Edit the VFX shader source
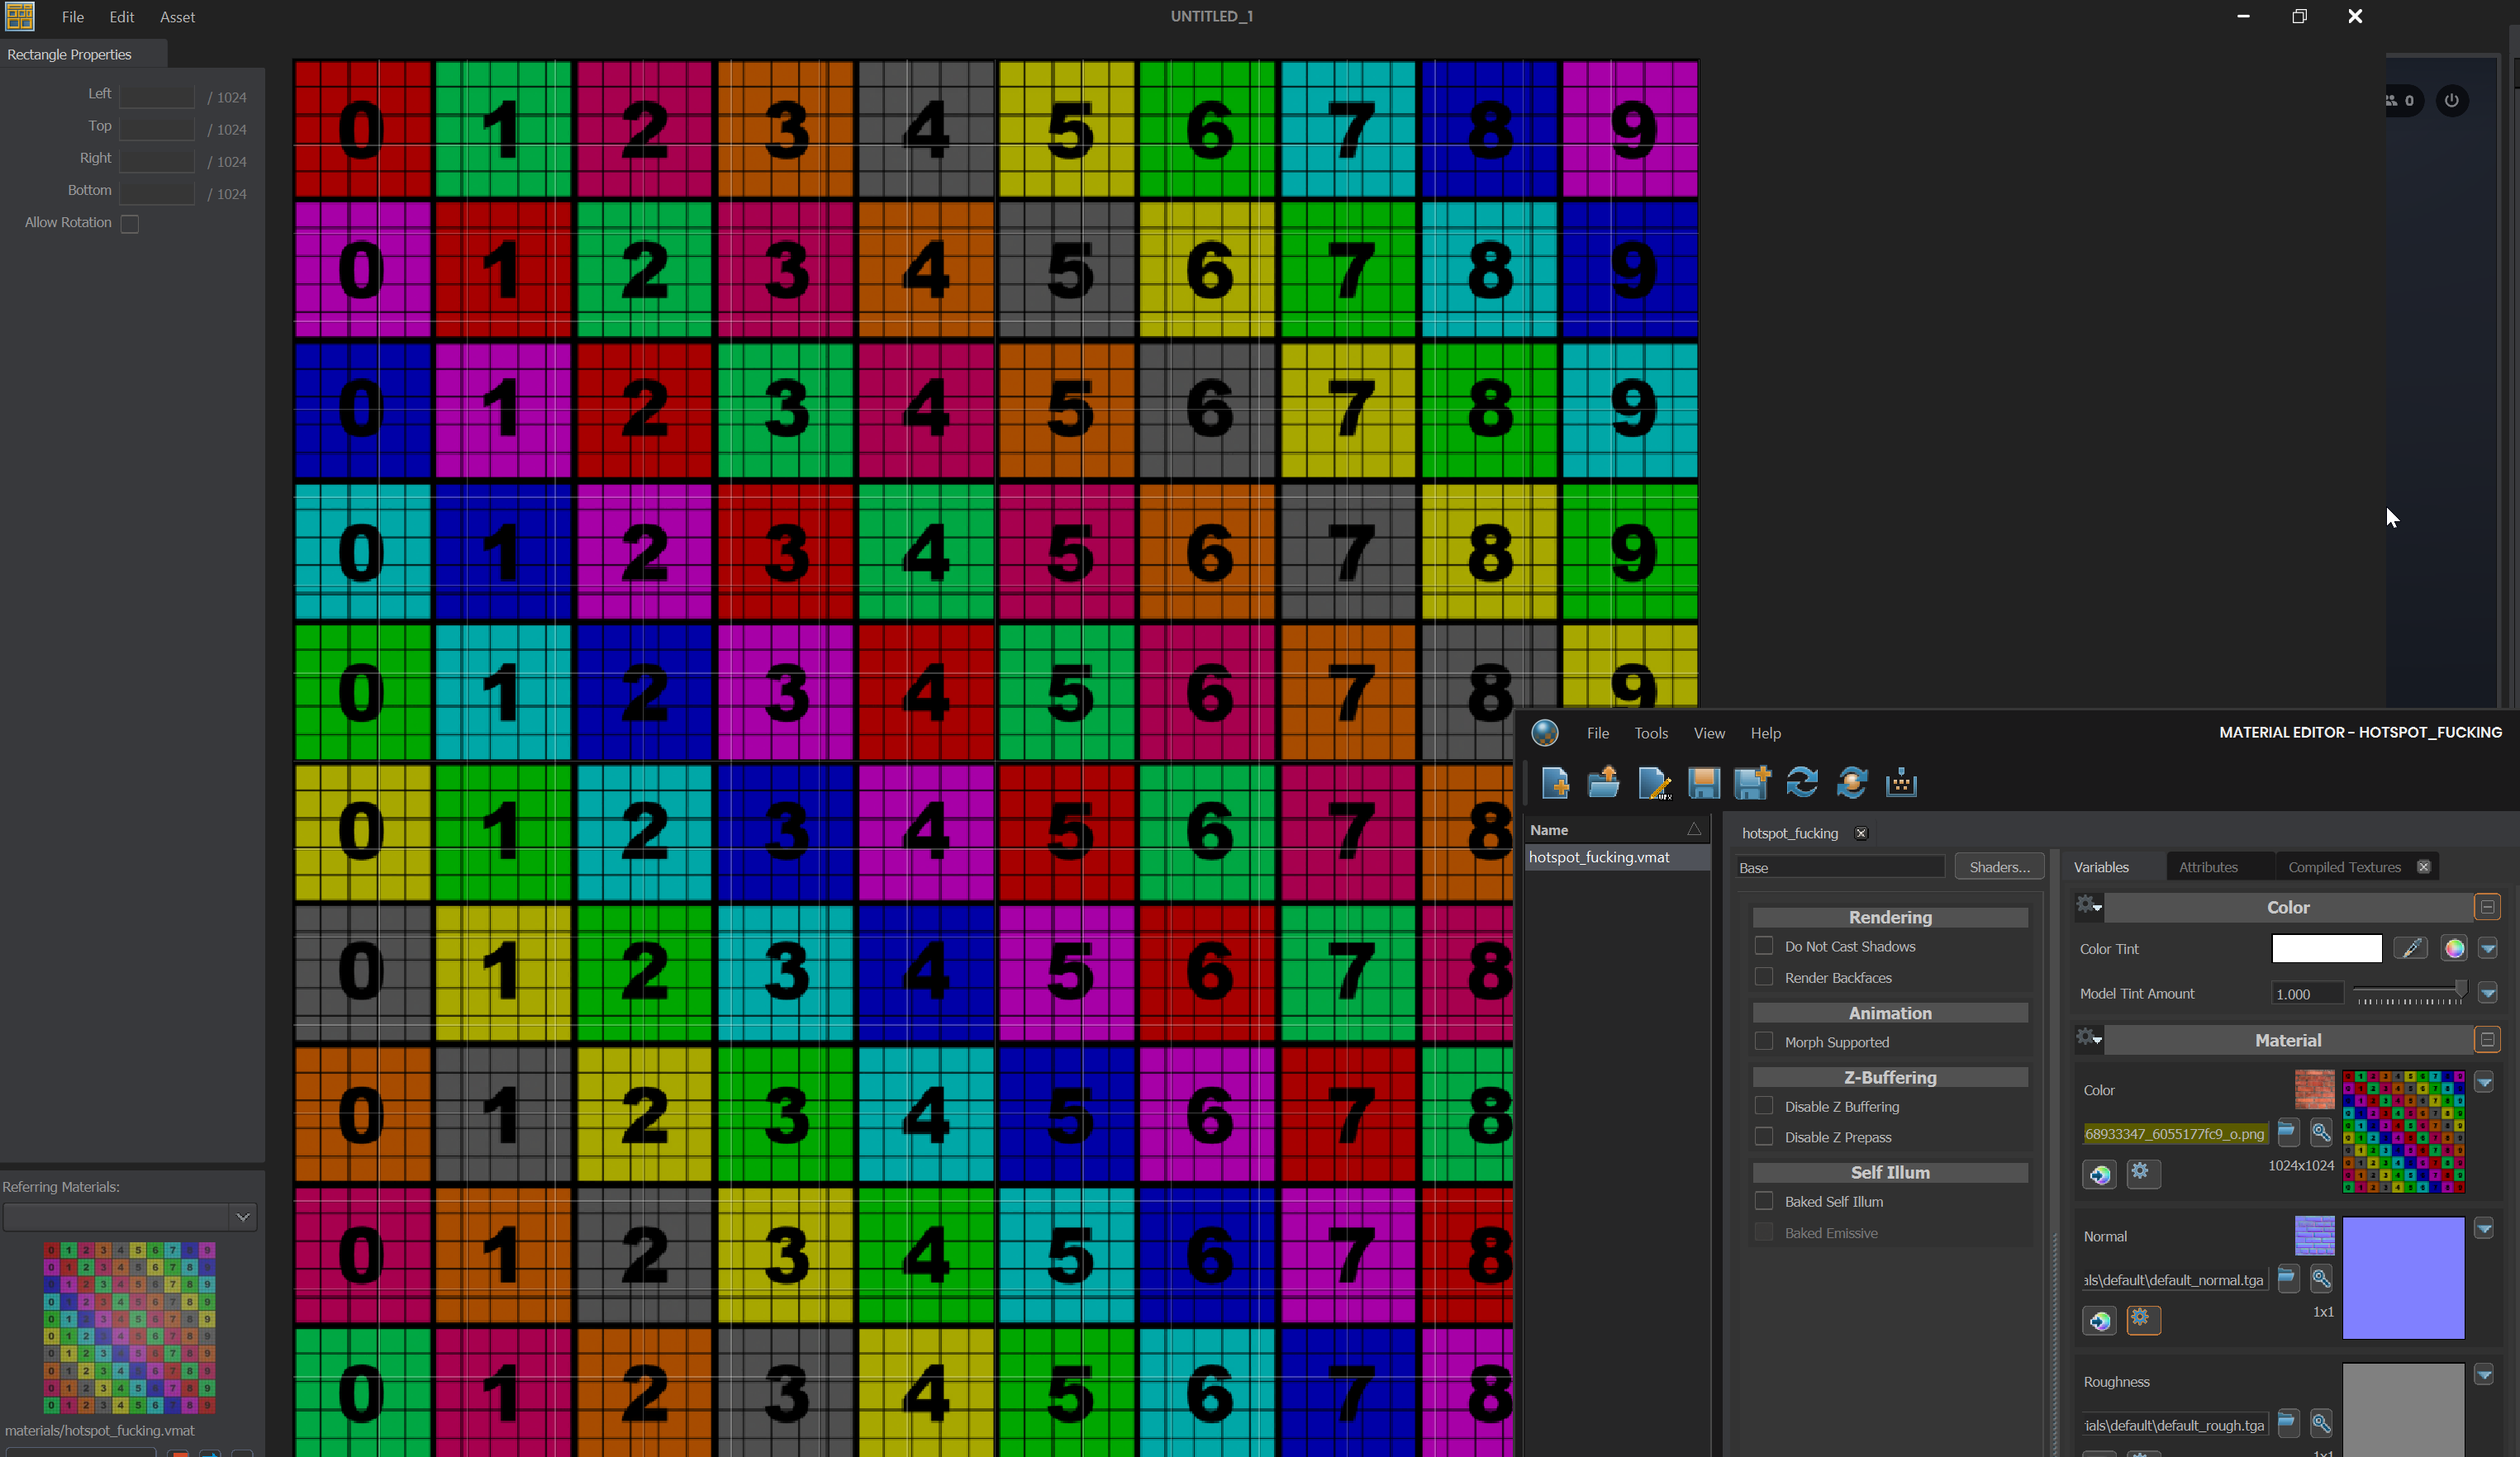The width and height of the screenshot is (2520, 1457). tap(1655, 784)
